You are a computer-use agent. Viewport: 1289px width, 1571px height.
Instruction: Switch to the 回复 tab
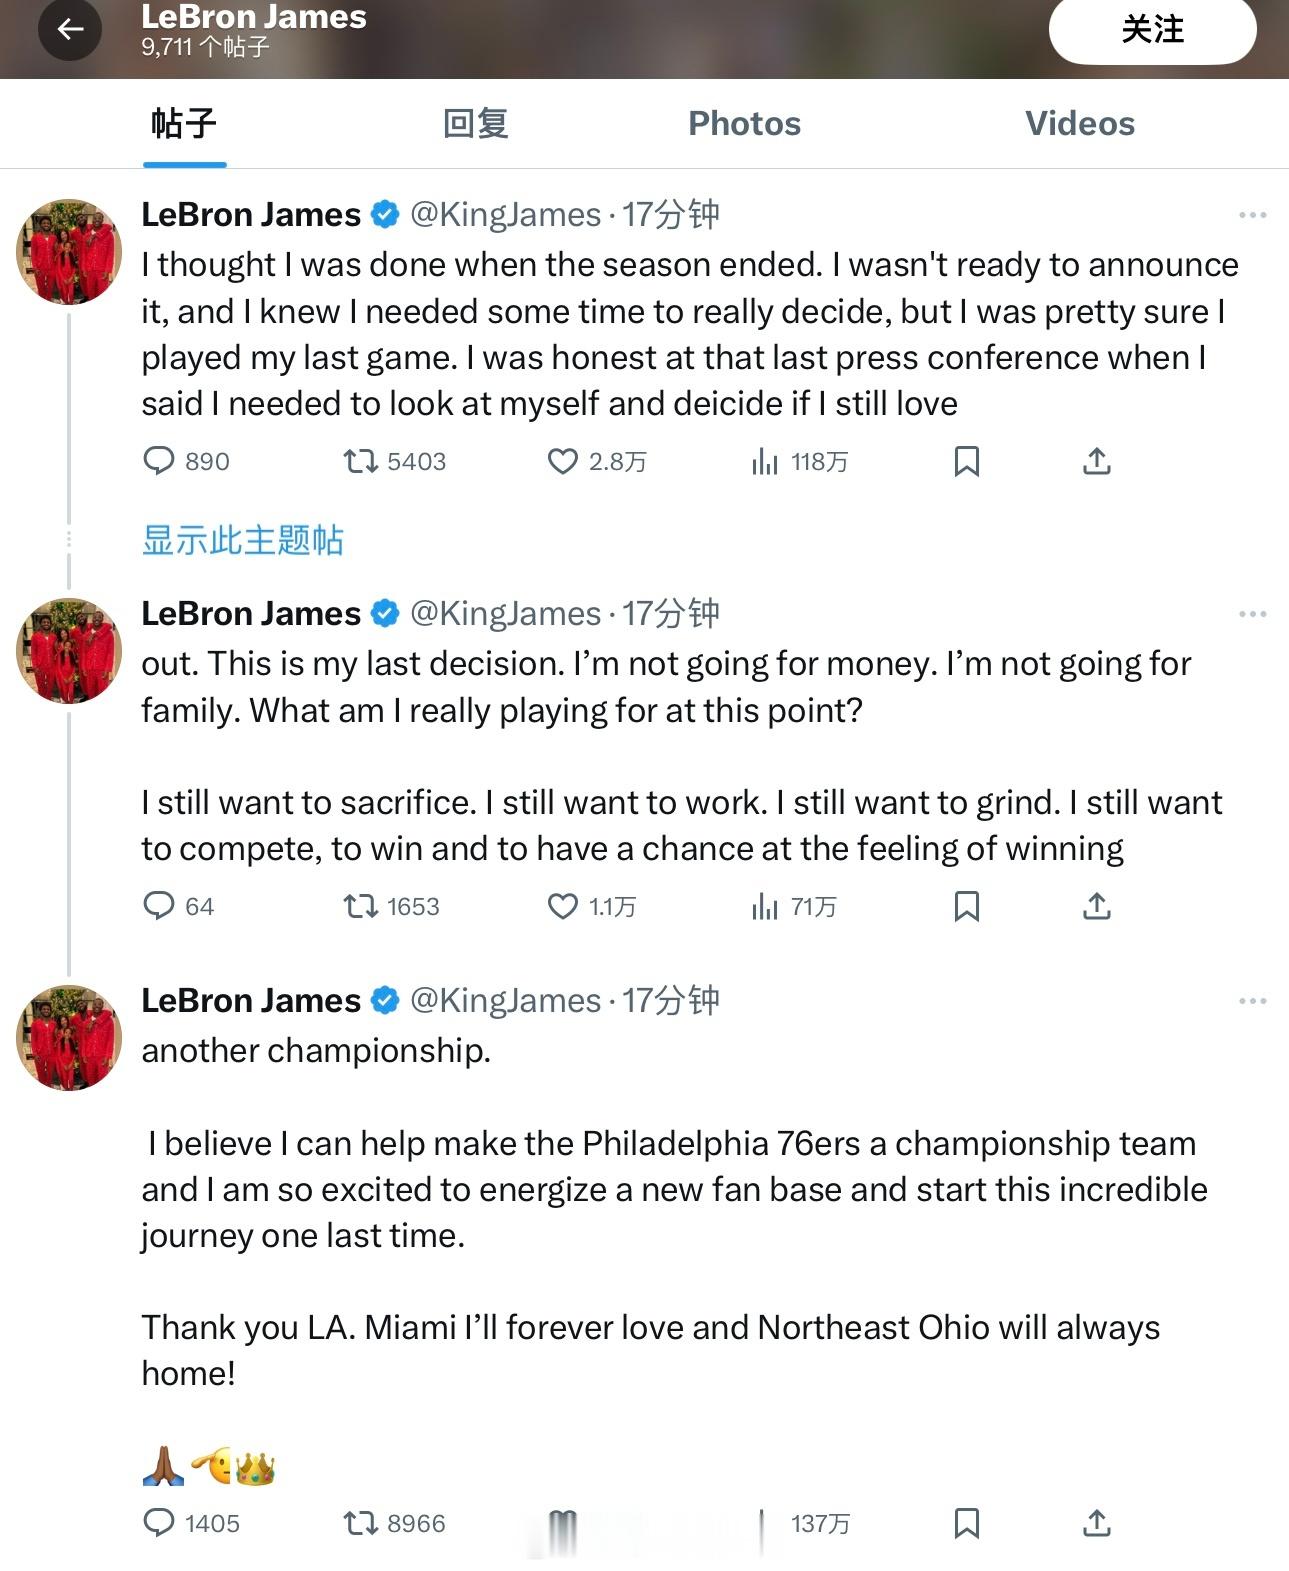[x=476, y=123]
